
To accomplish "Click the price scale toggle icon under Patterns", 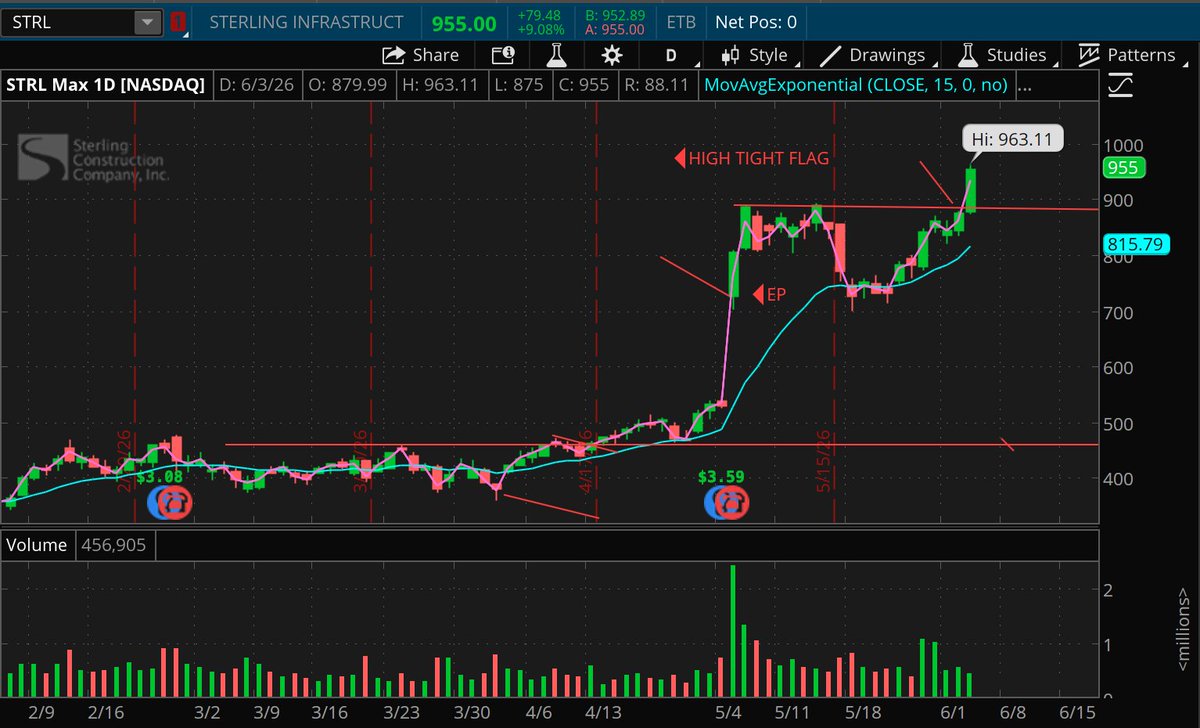I will click(x=1122, y=87).
